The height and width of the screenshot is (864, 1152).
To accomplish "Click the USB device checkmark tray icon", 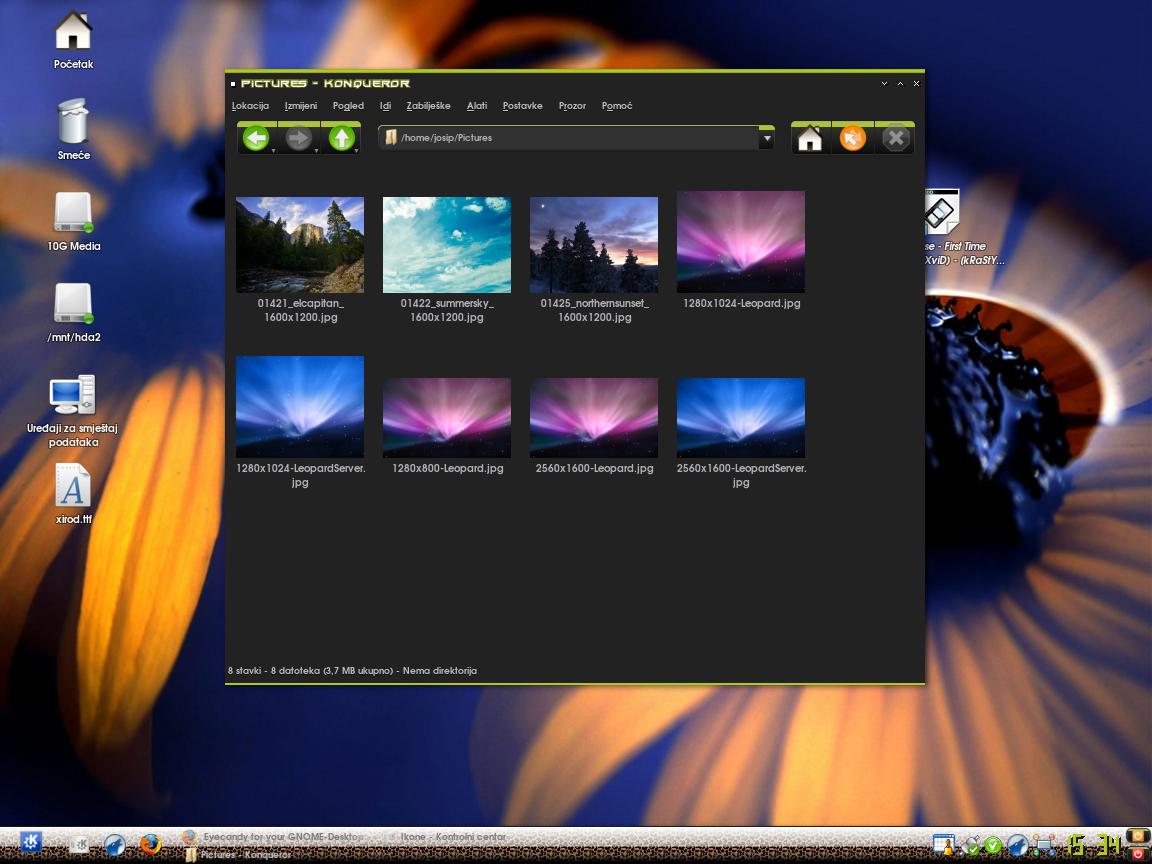I will click(x=973, y=847).
